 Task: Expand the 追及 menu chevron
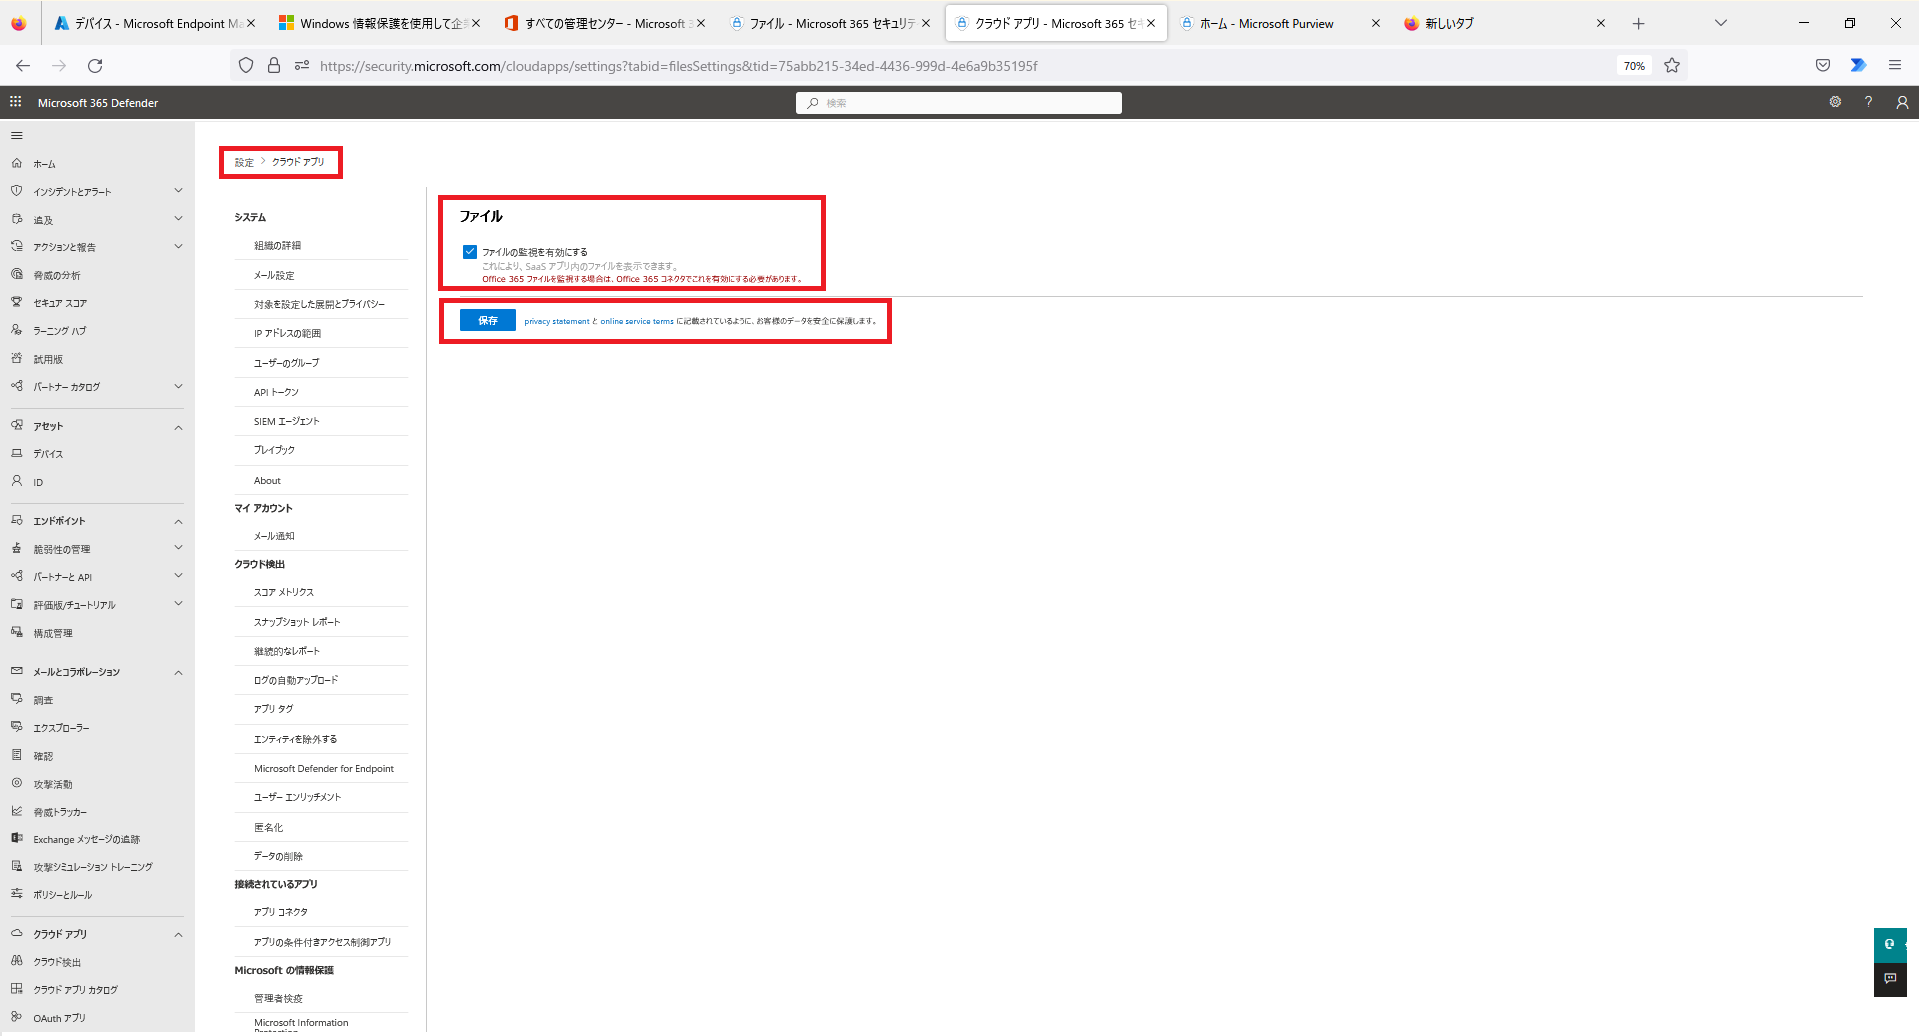pyautogui.click(x=178, y=218)
